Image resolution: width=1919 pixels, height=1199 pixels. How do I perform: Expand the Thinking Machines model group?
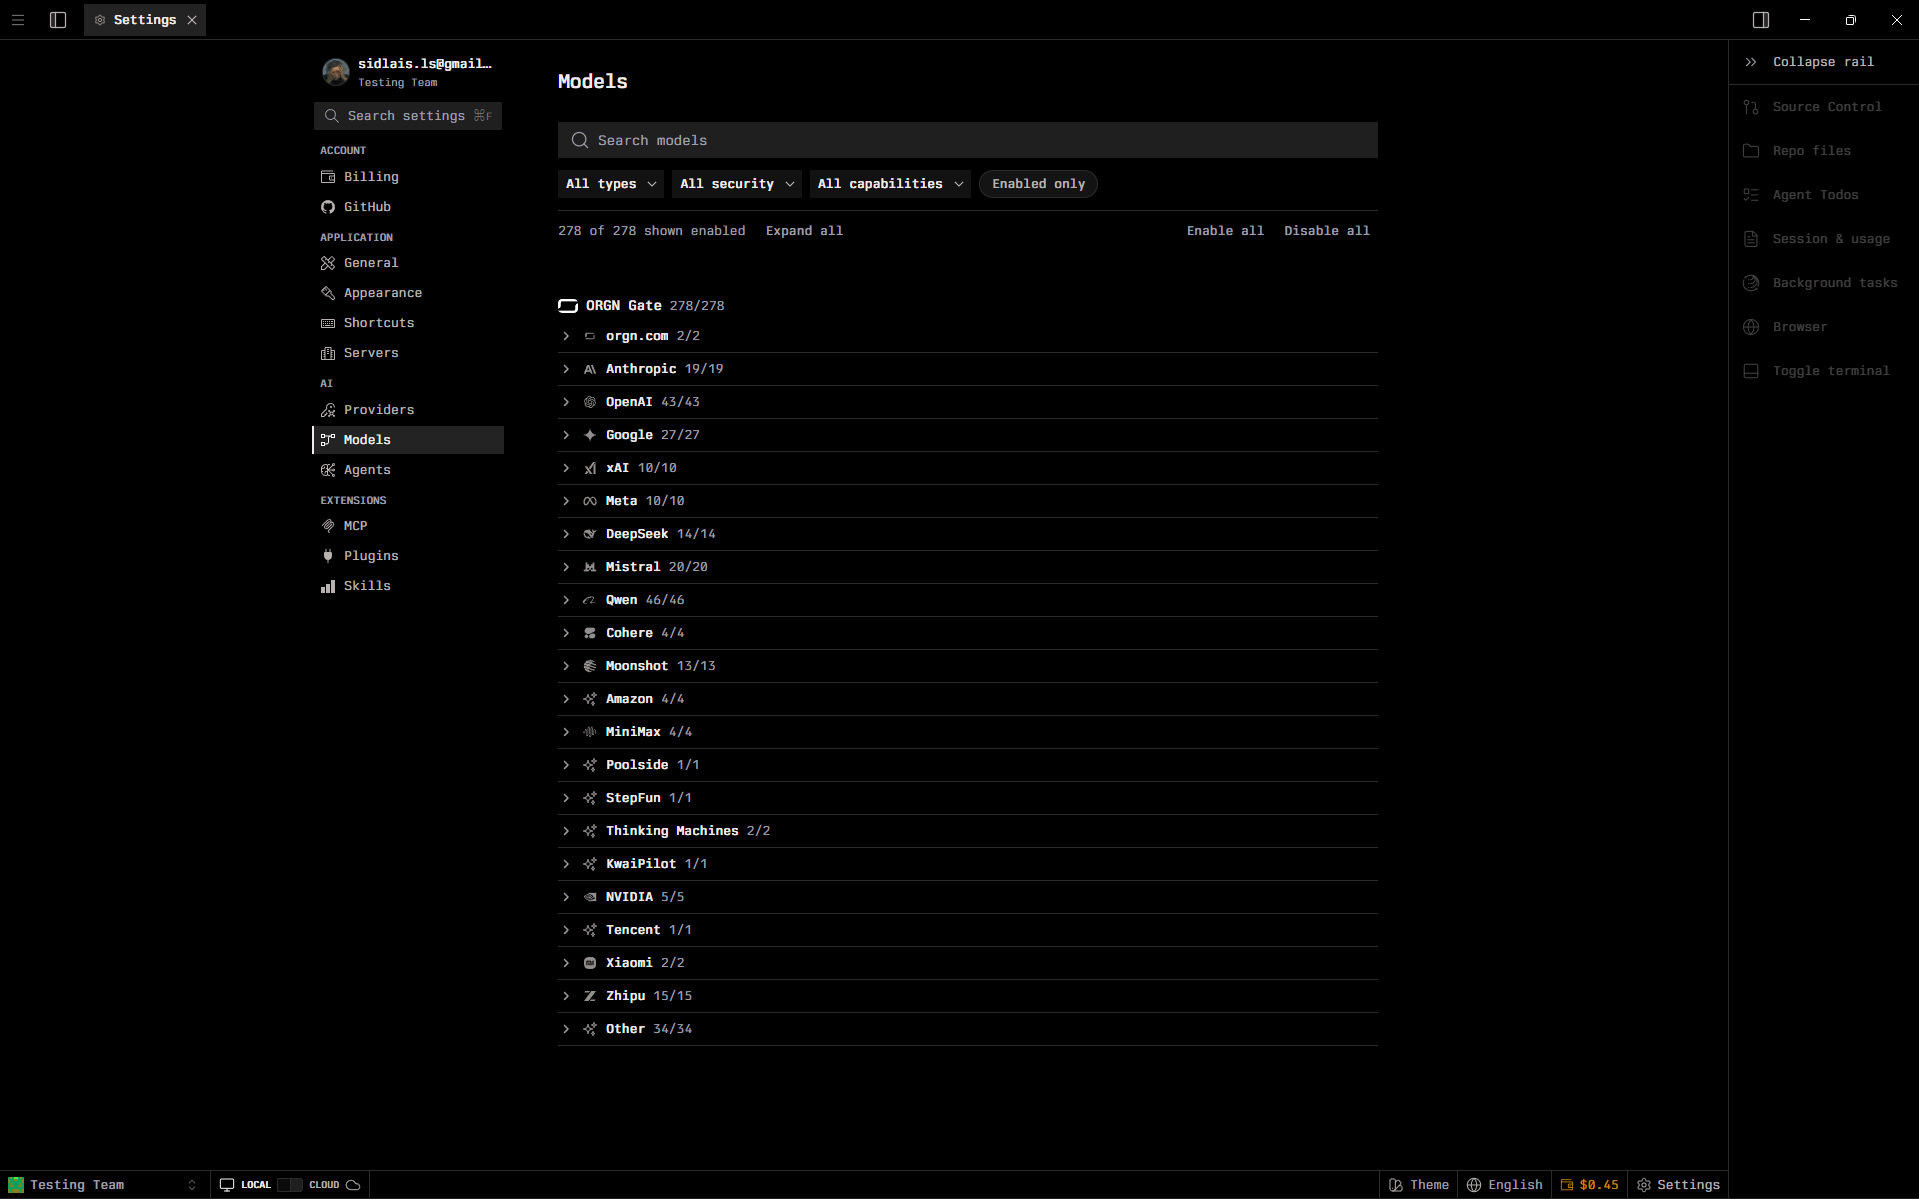[x=968, y=831]
